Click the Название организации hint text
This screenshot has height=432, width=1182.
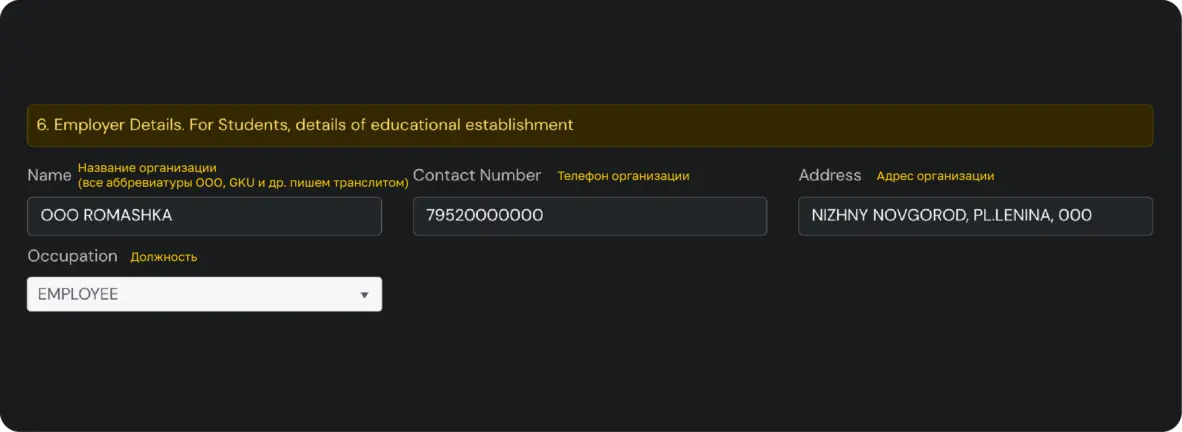click(147, 168)
